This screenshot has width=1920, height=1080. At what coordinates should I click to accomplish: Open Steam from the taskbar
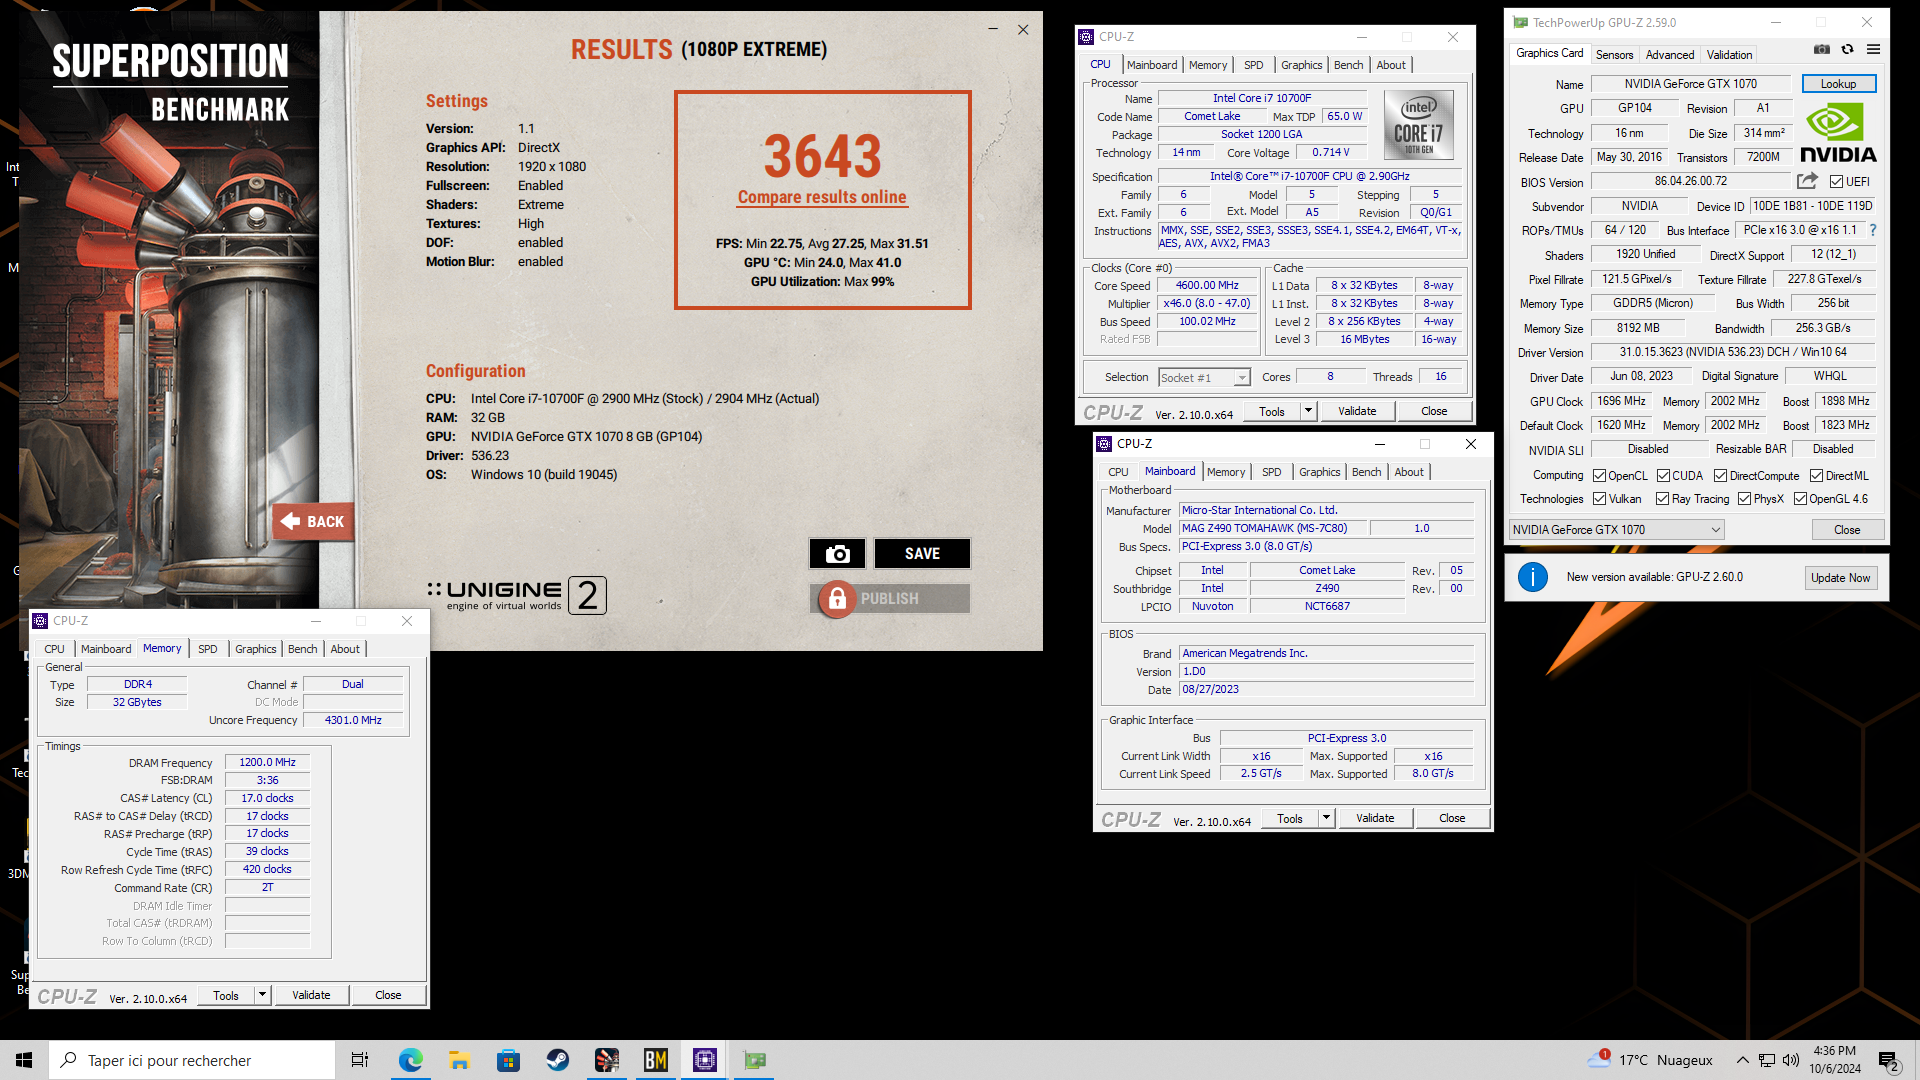(x=557, y=1060)
